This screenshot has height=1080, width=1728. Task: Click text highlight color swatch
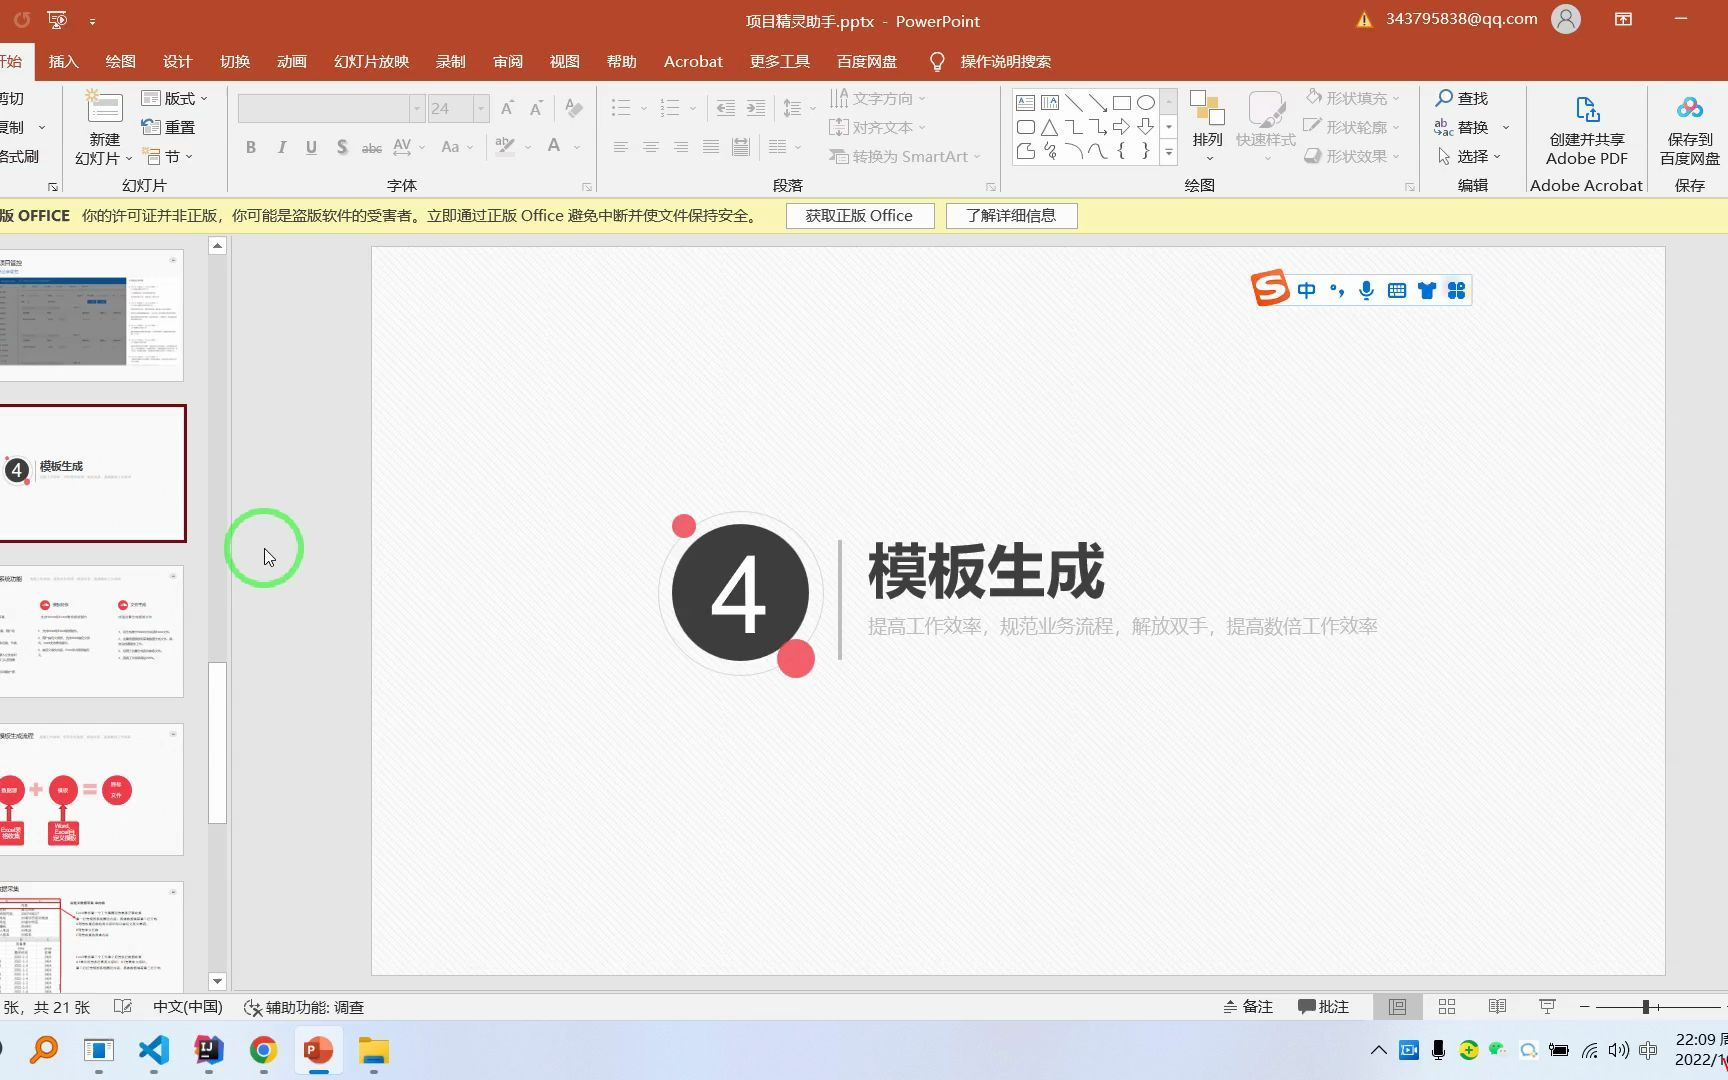point(505,147)
